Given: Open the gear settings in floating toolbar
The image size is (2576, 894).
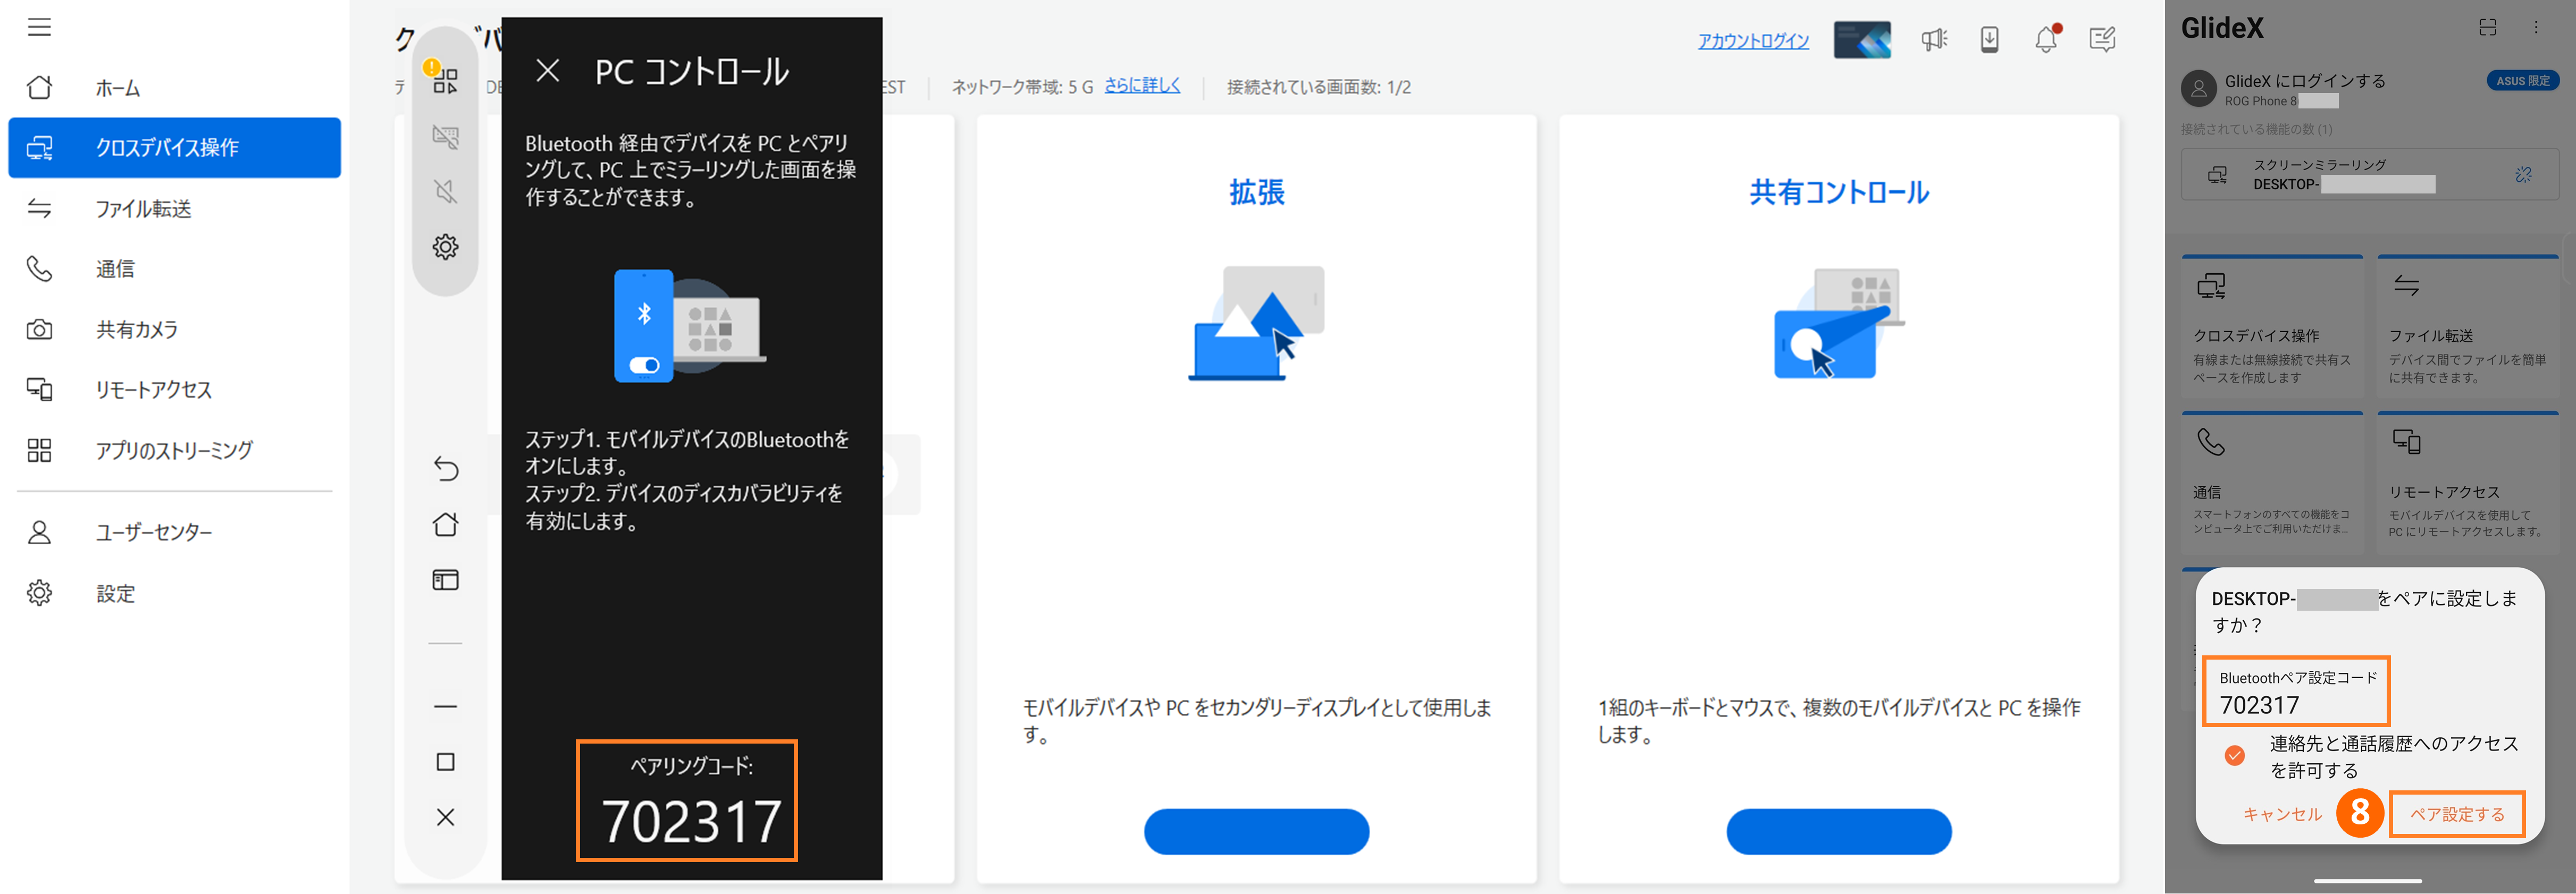Looking at the screenshot, I should (446, 246).
